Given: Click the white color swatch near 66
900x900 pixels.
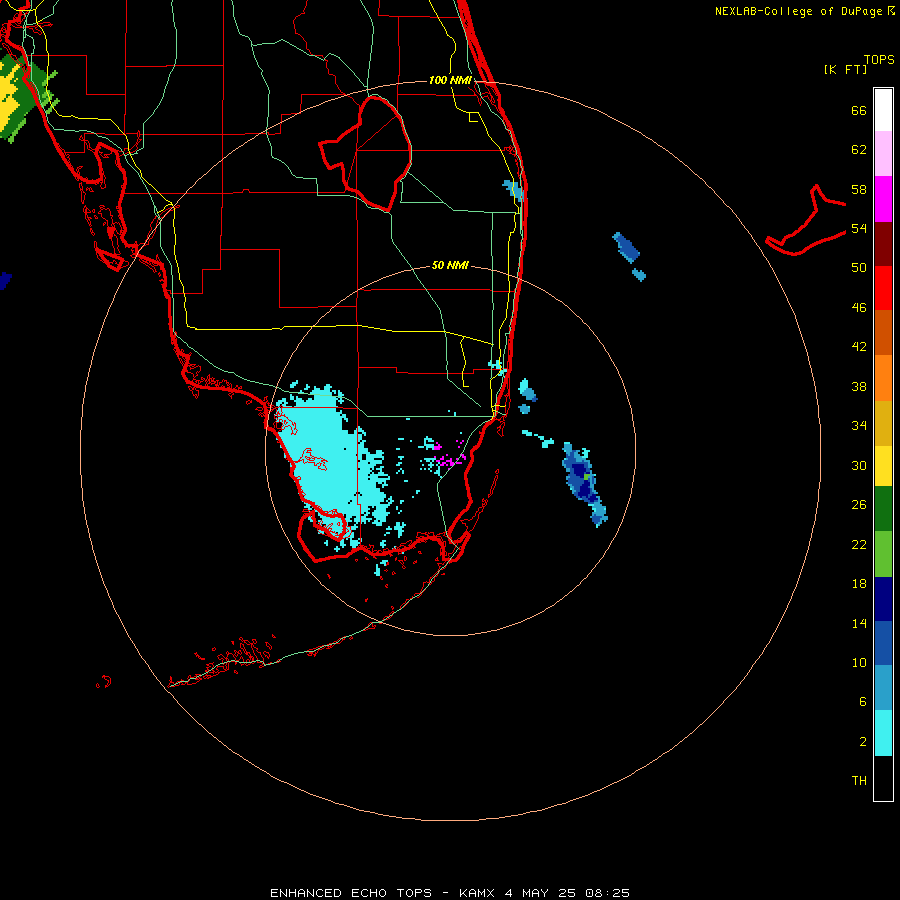Looking at the screenshot, I should pyautogui.click(x=883, y=110).
